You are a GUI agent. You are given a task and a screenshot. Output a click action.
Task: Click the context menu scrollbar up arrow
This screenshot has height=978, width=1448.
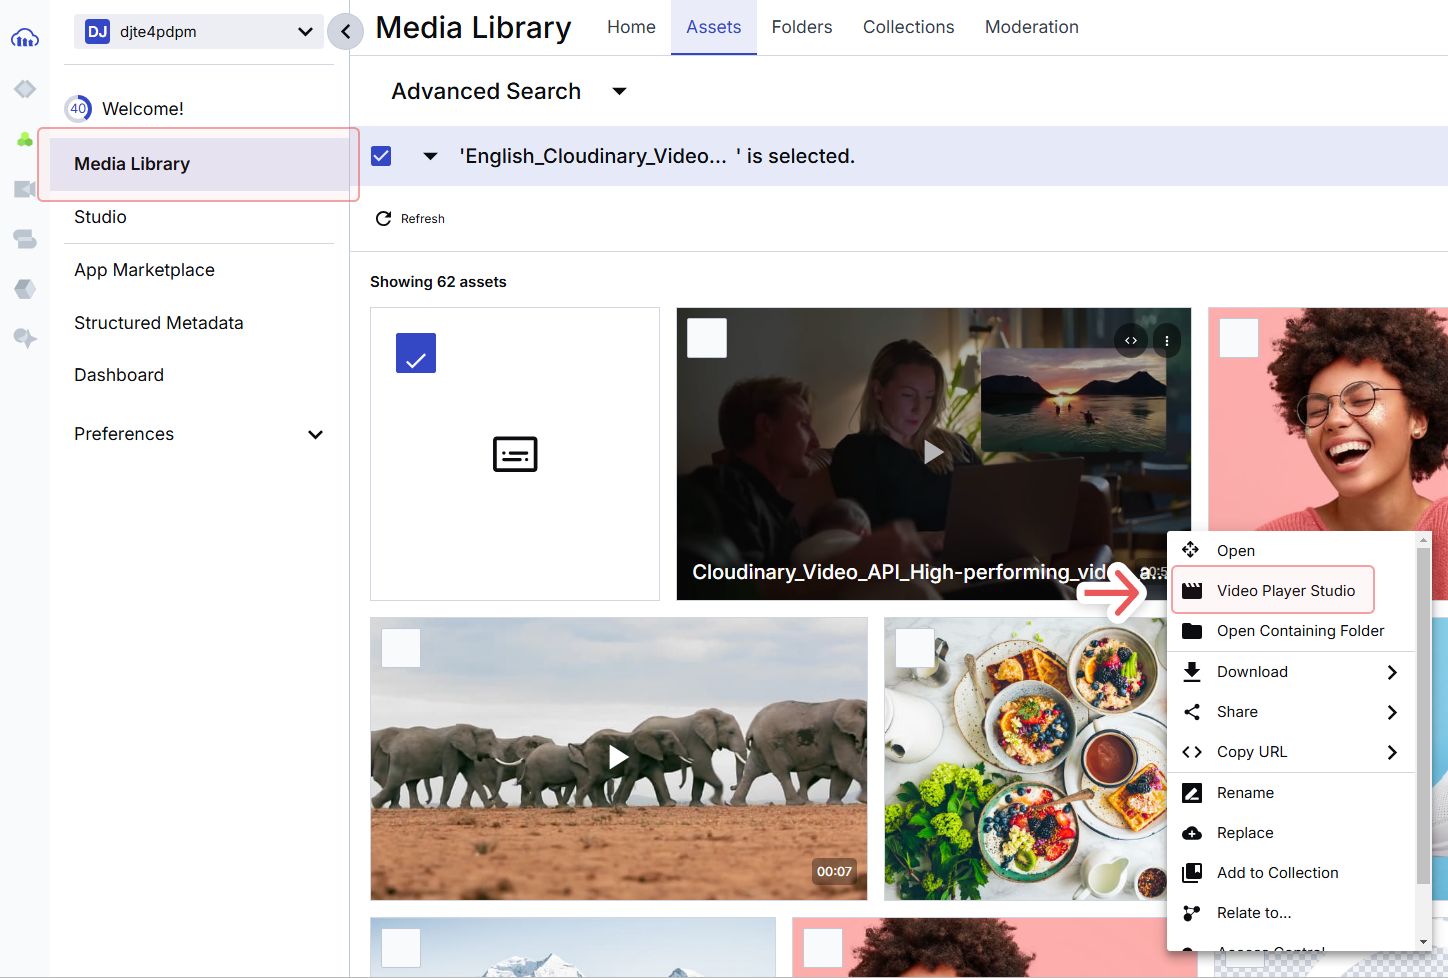tap(1423, 540)
